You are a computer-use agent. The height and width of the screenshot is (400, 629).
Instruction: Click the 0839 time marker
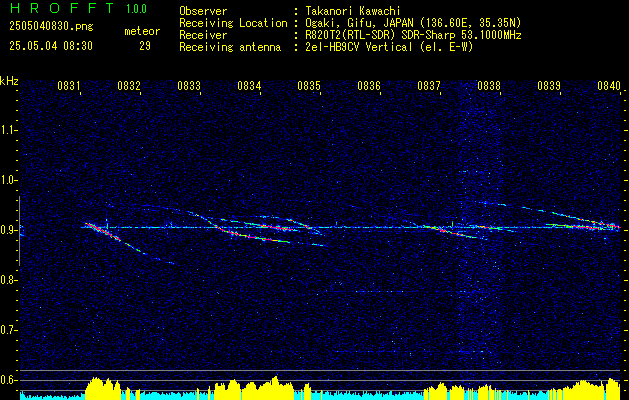click(548, 85)
